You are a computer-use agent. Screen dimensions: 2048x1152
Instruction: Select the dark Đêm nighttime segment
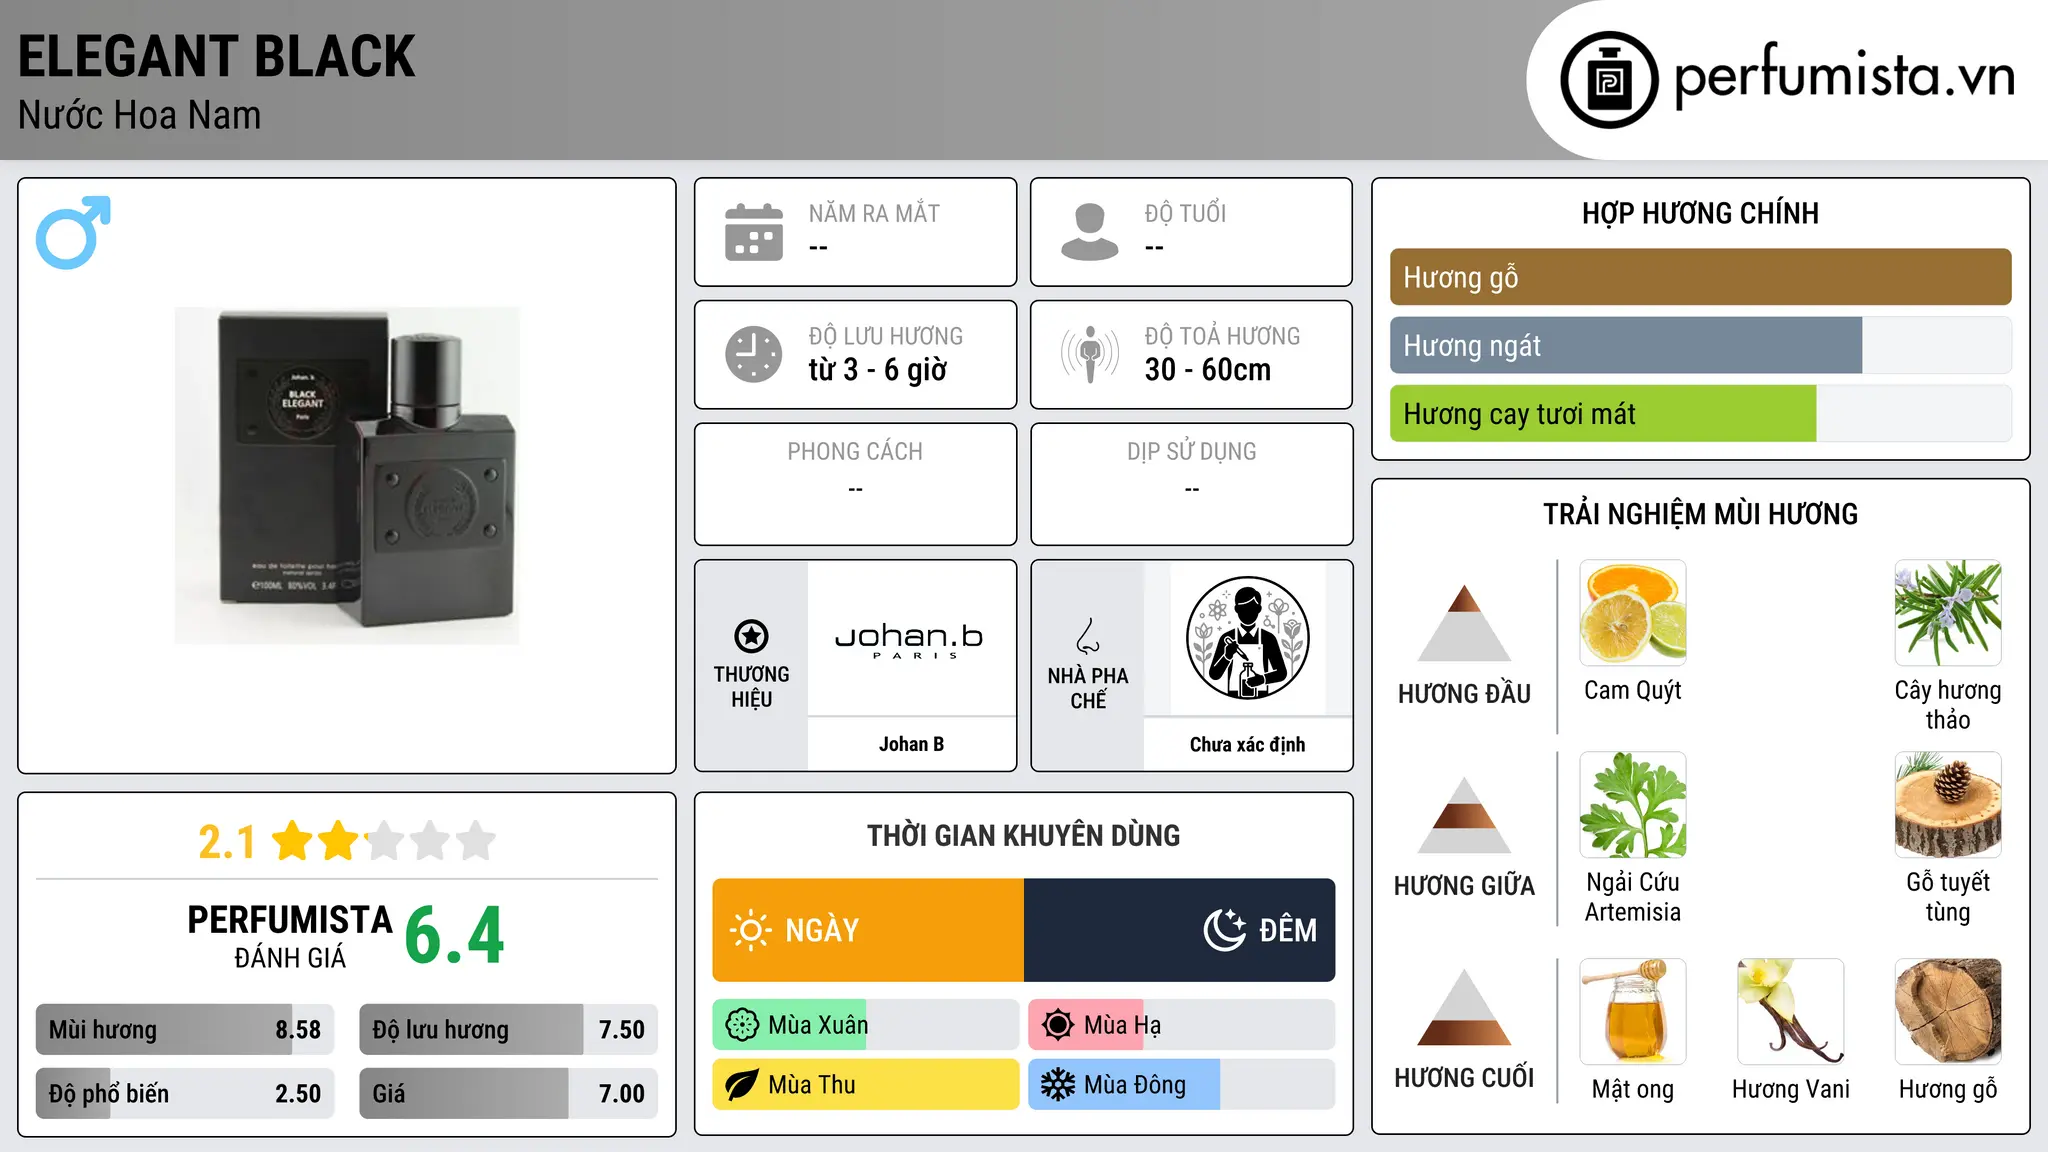[x=1180, y=930]
